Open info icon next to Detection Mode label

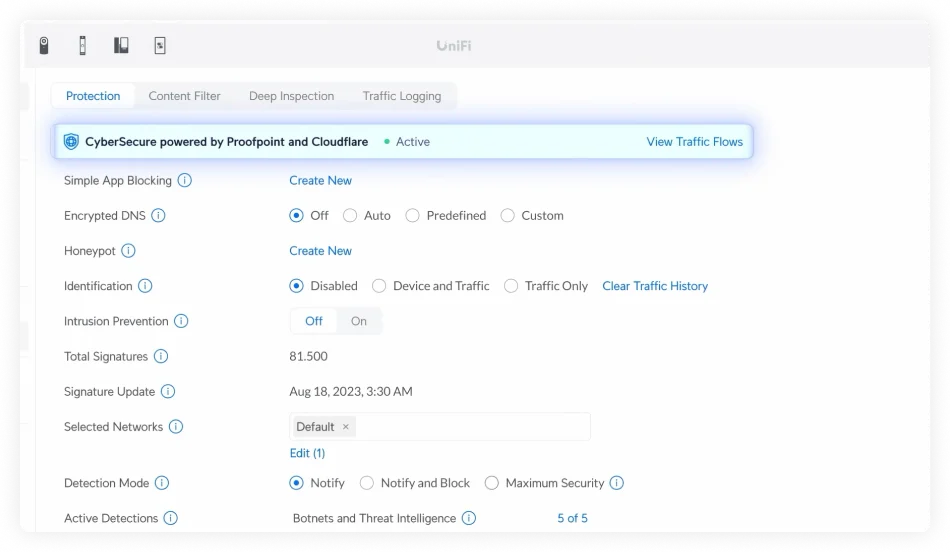pyautogui.click(x=162, y=483)
